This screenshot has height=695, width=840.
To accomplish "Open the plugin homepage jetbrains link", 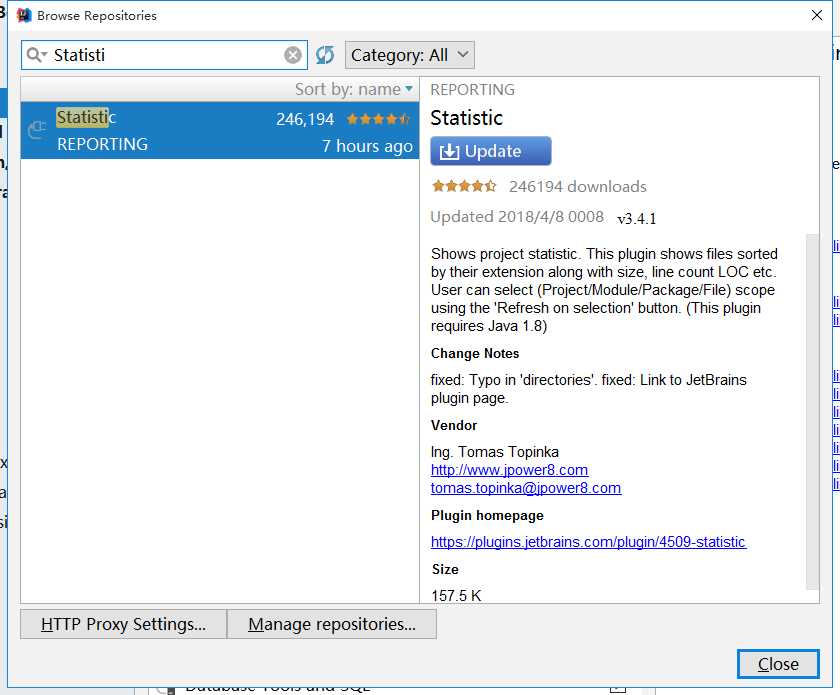I will pos(589,542).
